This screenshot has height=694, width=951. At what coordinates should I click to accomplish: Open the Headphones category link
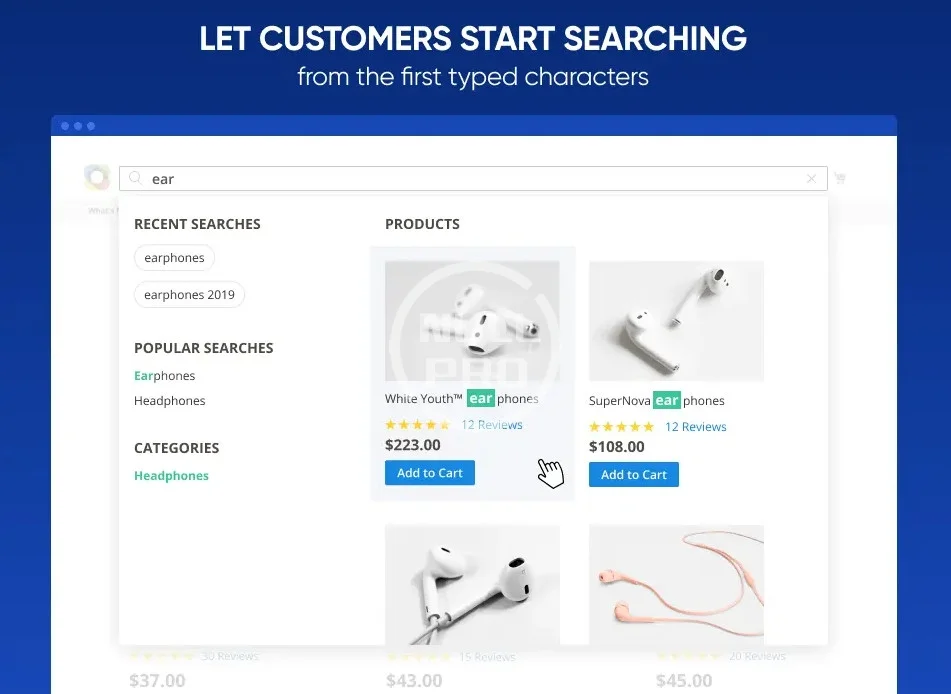(171, 476)
